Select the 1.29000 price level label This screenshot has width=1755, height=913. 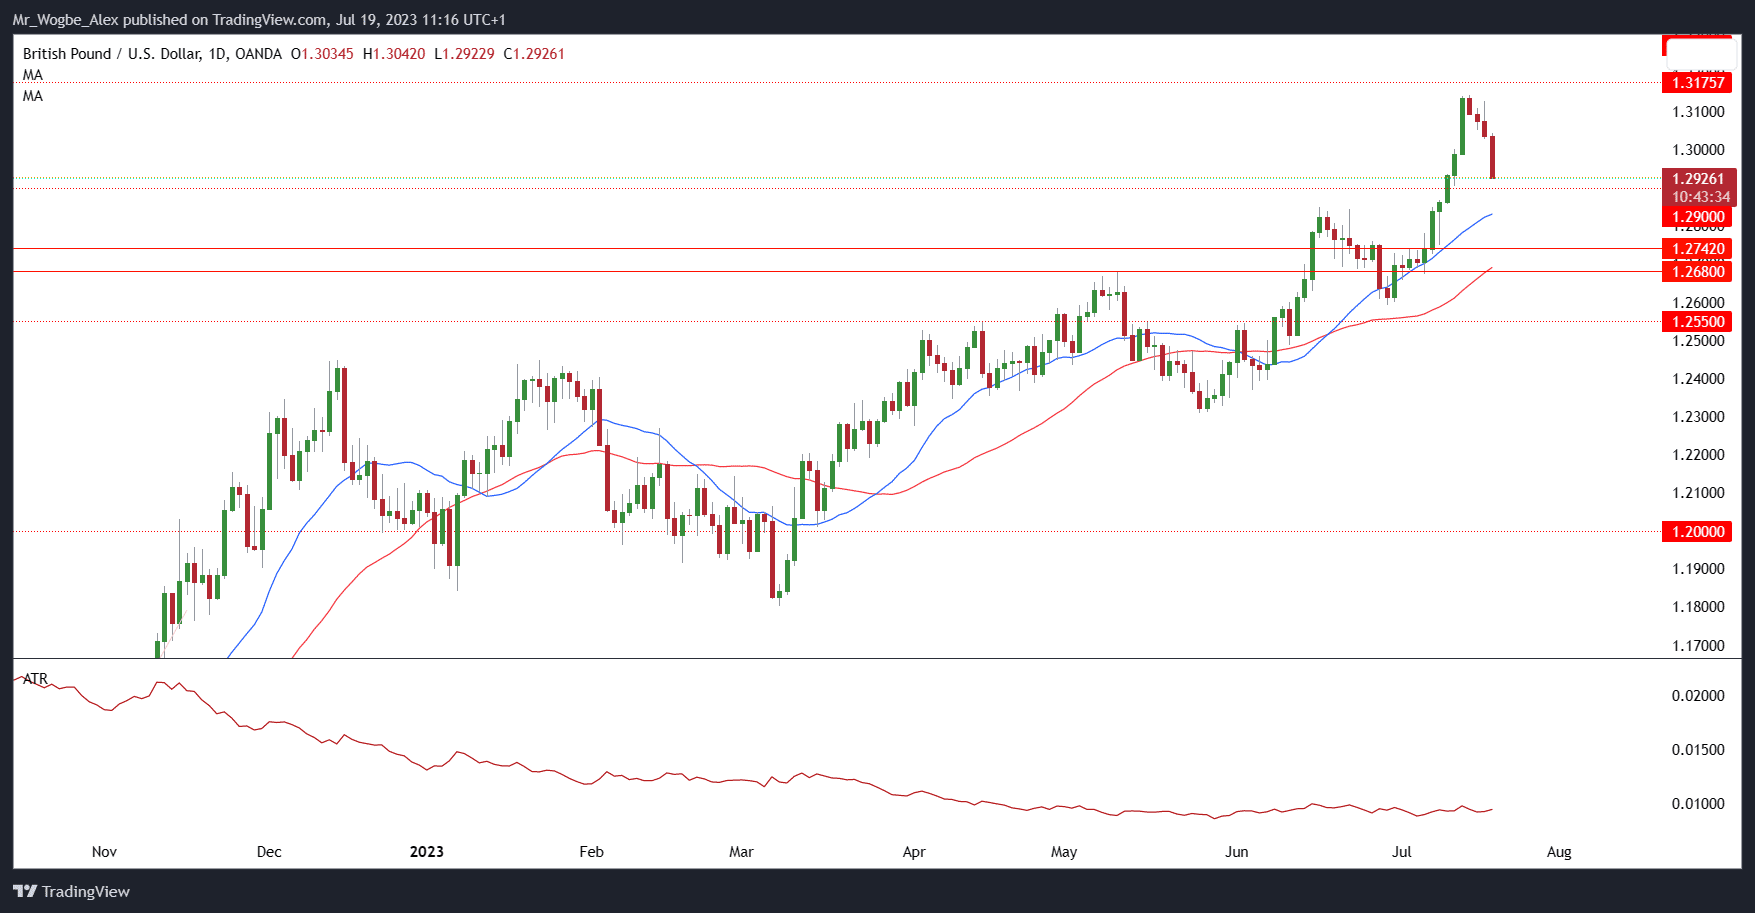click(1697, 217)
